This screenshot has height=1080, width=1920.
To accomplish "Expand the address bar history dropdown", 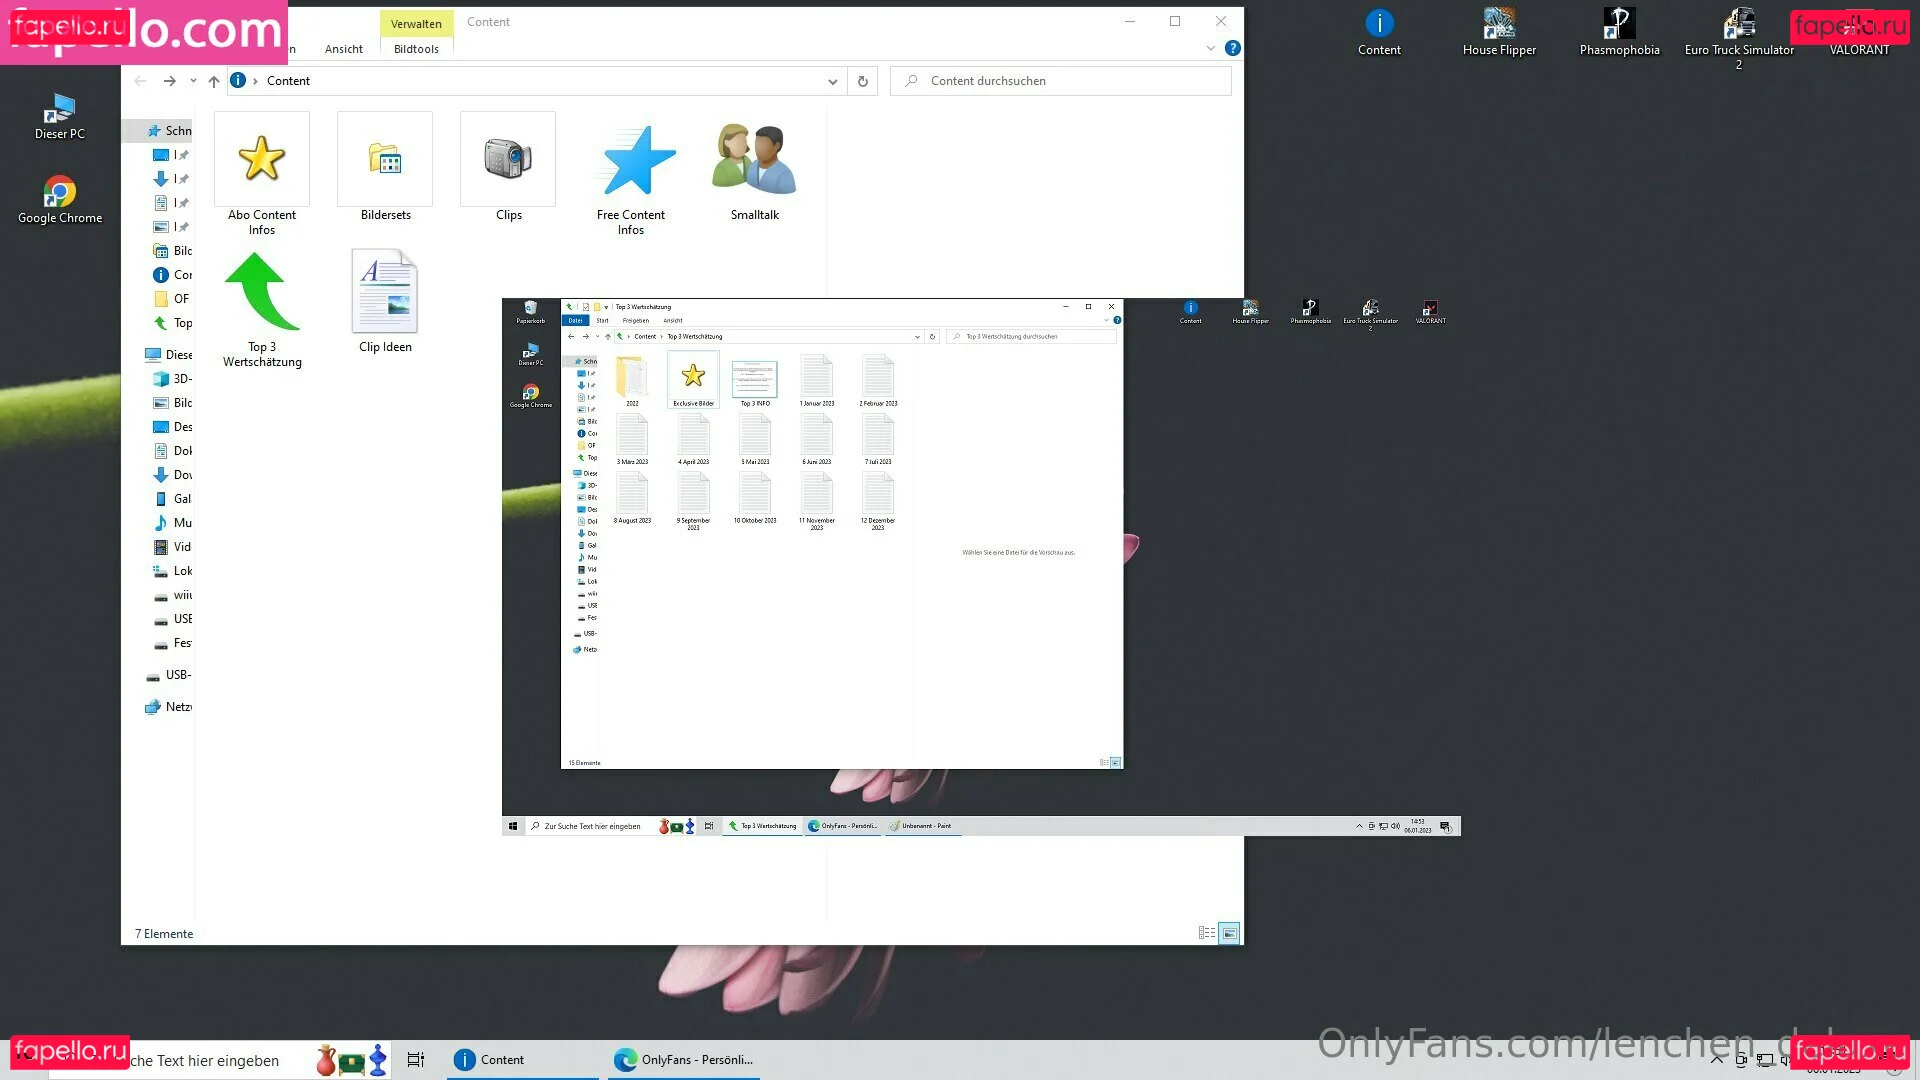I will pyautogui.click(x=832, y=81).
